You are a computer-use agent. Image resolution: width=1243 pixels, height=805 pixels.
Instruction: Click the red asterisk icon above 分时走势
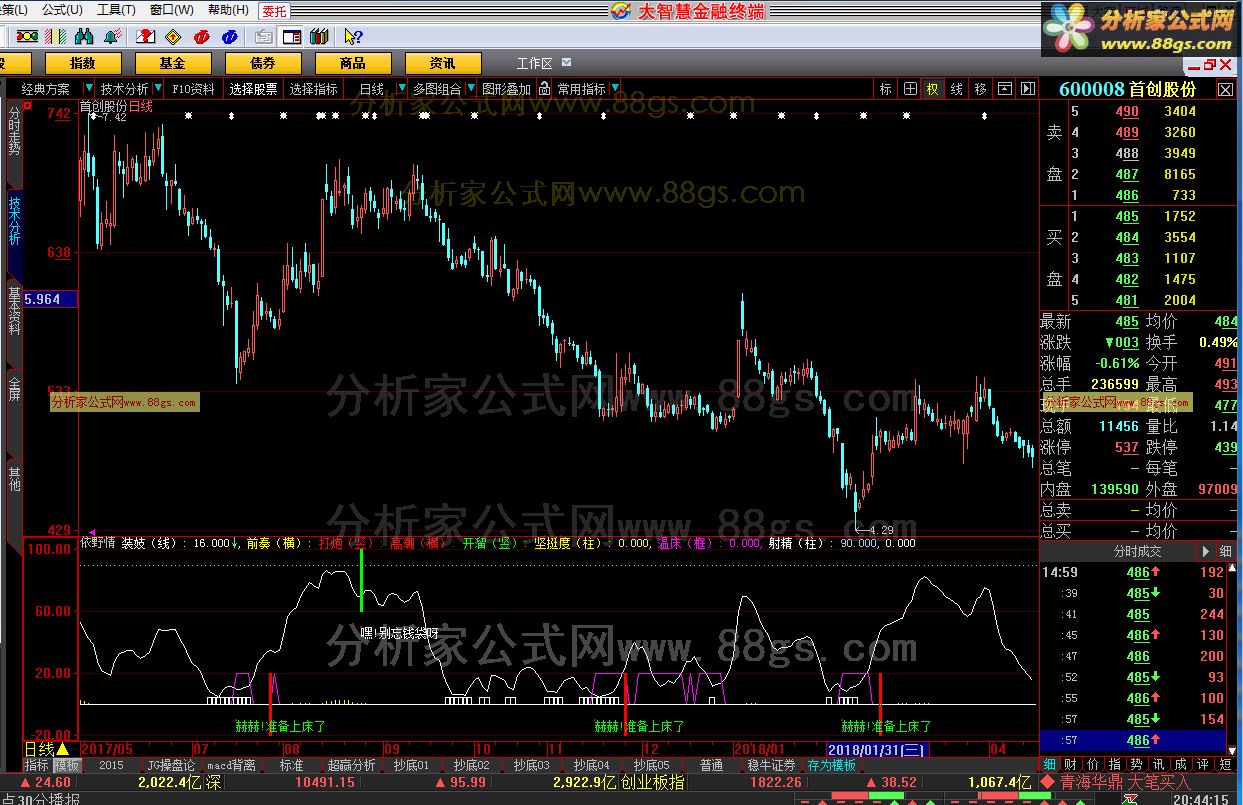(x=27, y=104)
